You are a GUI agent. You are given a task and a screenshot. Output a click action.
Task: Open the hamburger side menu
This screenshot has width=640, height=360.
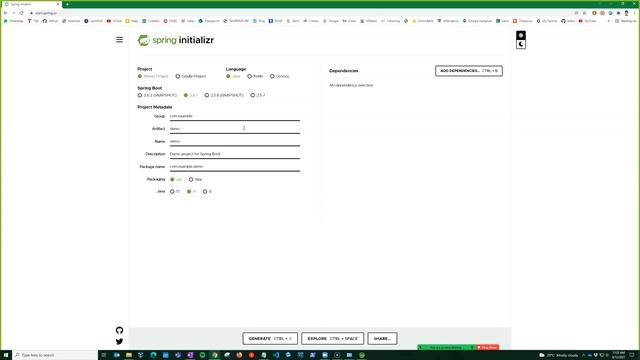point(119,40)
